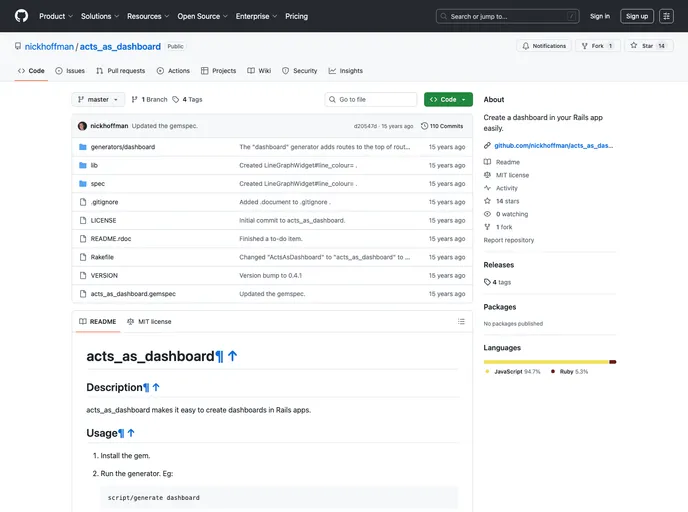Image resolution: width=688 pixels, height=512 pixels.
Task: Open the VERSION file
Action: 104,276
